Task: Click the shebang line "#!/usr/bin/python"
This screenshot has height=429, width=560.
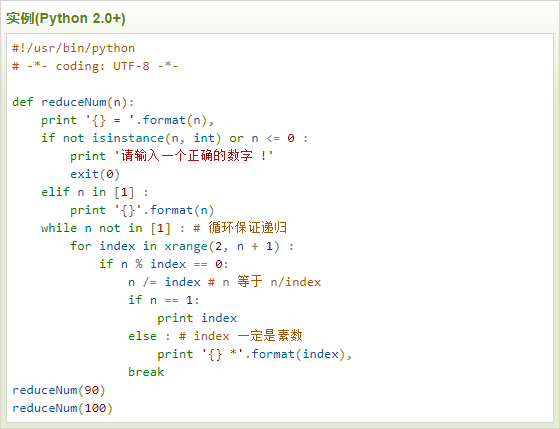Action: [74, 48]
